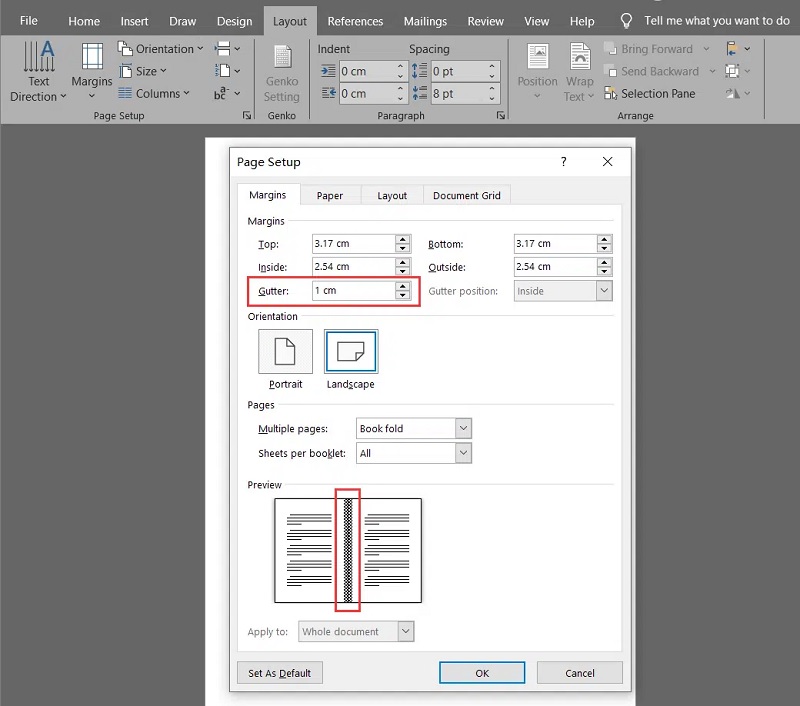Click the Tell me search box
800x706 pixels.
(716, 21)
